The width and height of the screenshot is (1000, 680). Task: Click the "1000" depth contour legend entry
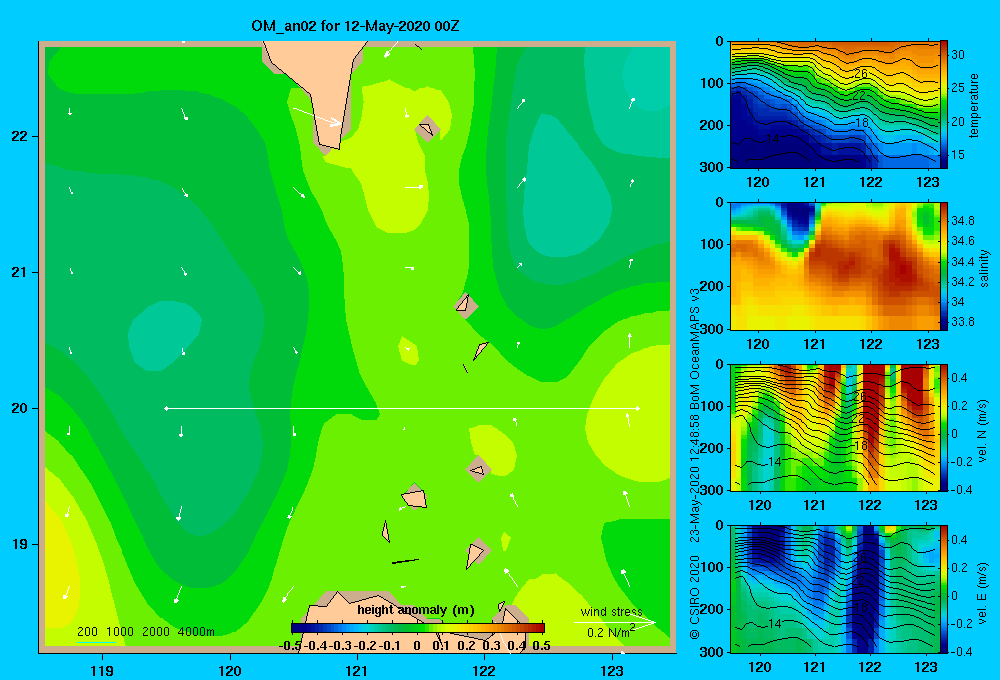pyautogui.click(x=120, y=632)
